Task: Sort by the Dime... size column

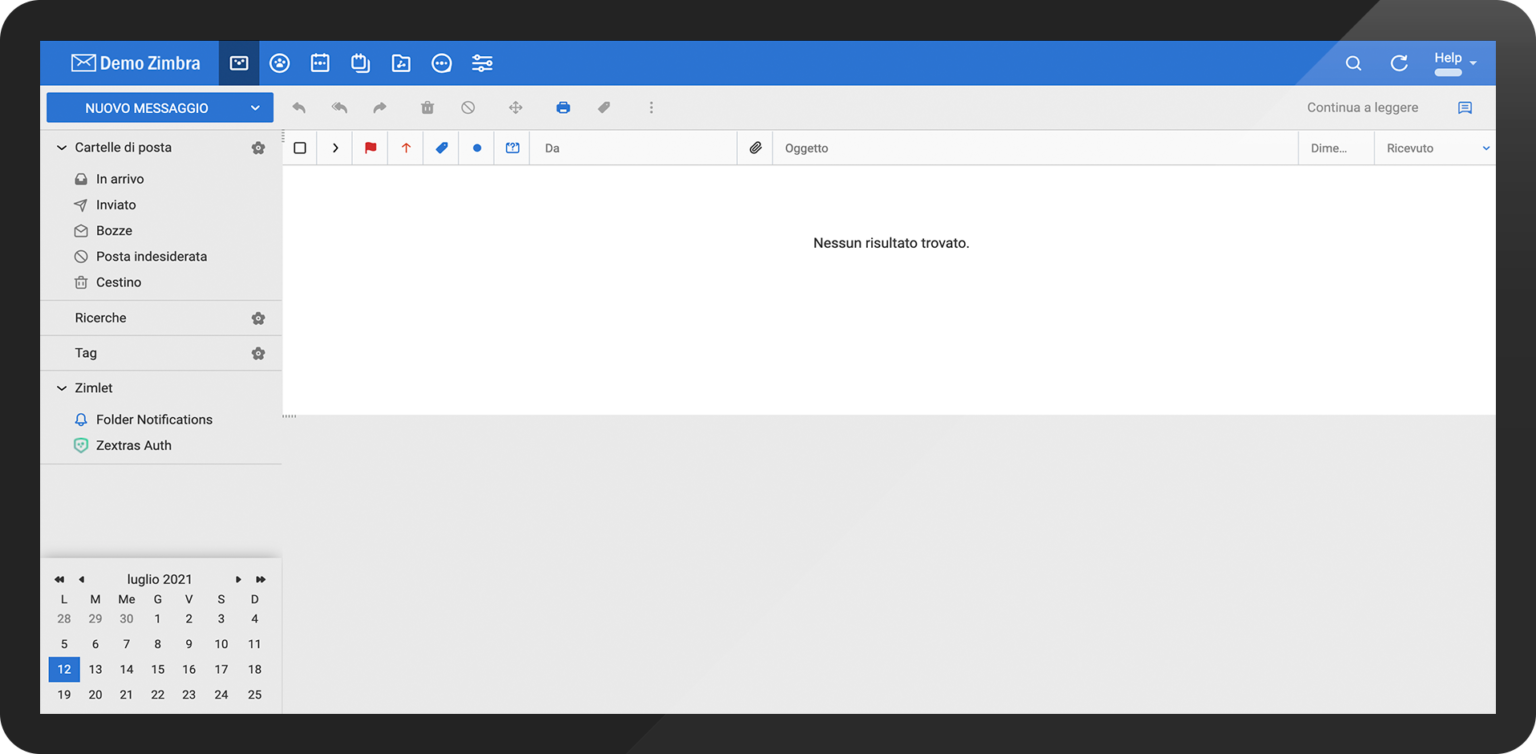Action: [1336, 148]
